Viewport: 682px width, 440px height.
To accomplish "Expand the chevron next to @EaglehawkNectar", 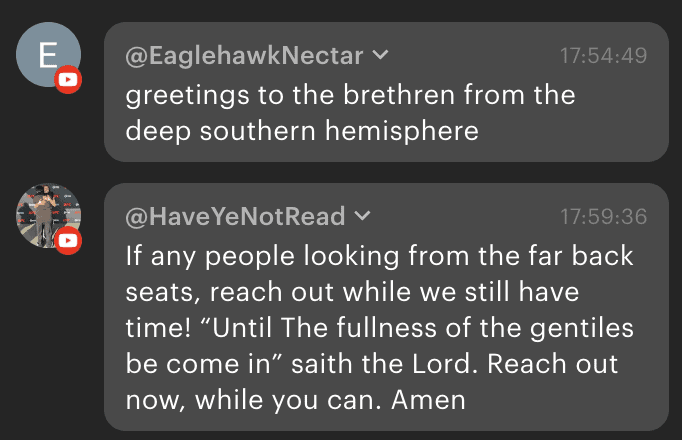I will pos(381,55).
